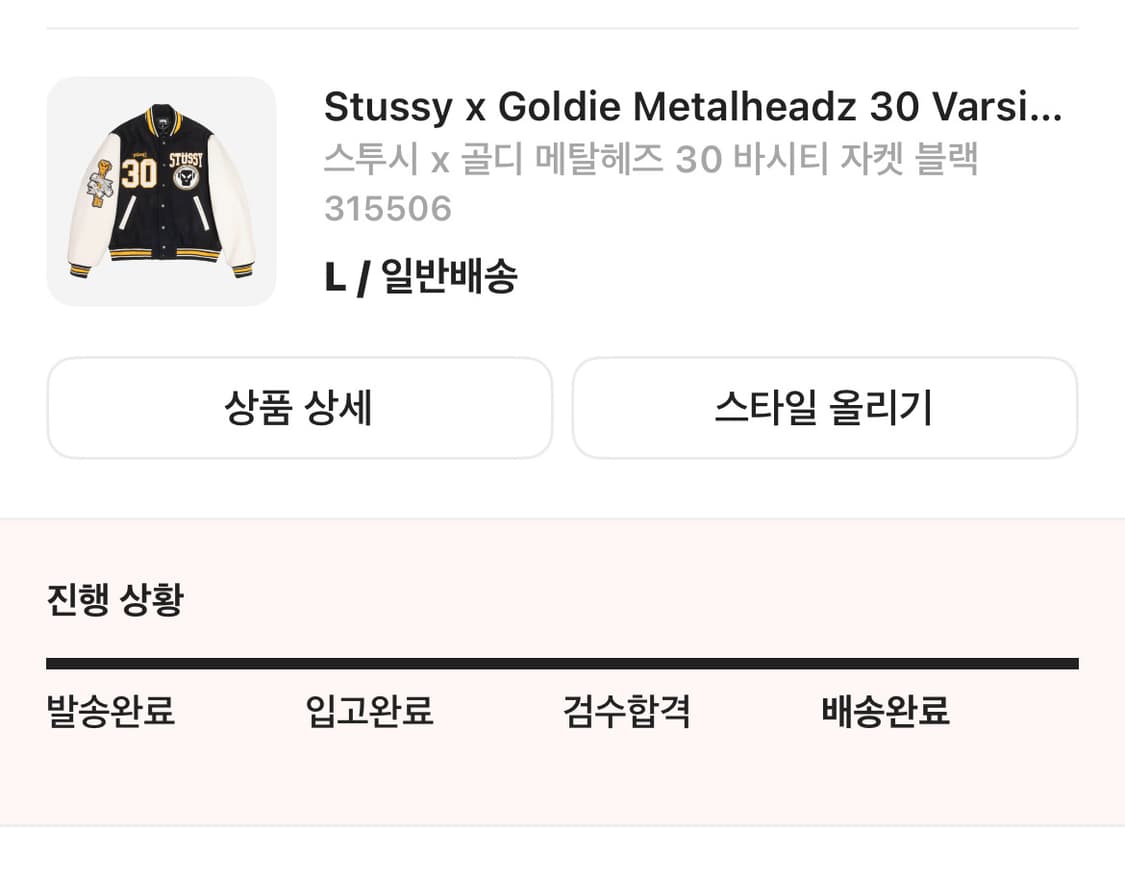Tap the 검수합격 inspection step
The height and width of the screenshot is (886, 1125).
click(x=627, y=712)
